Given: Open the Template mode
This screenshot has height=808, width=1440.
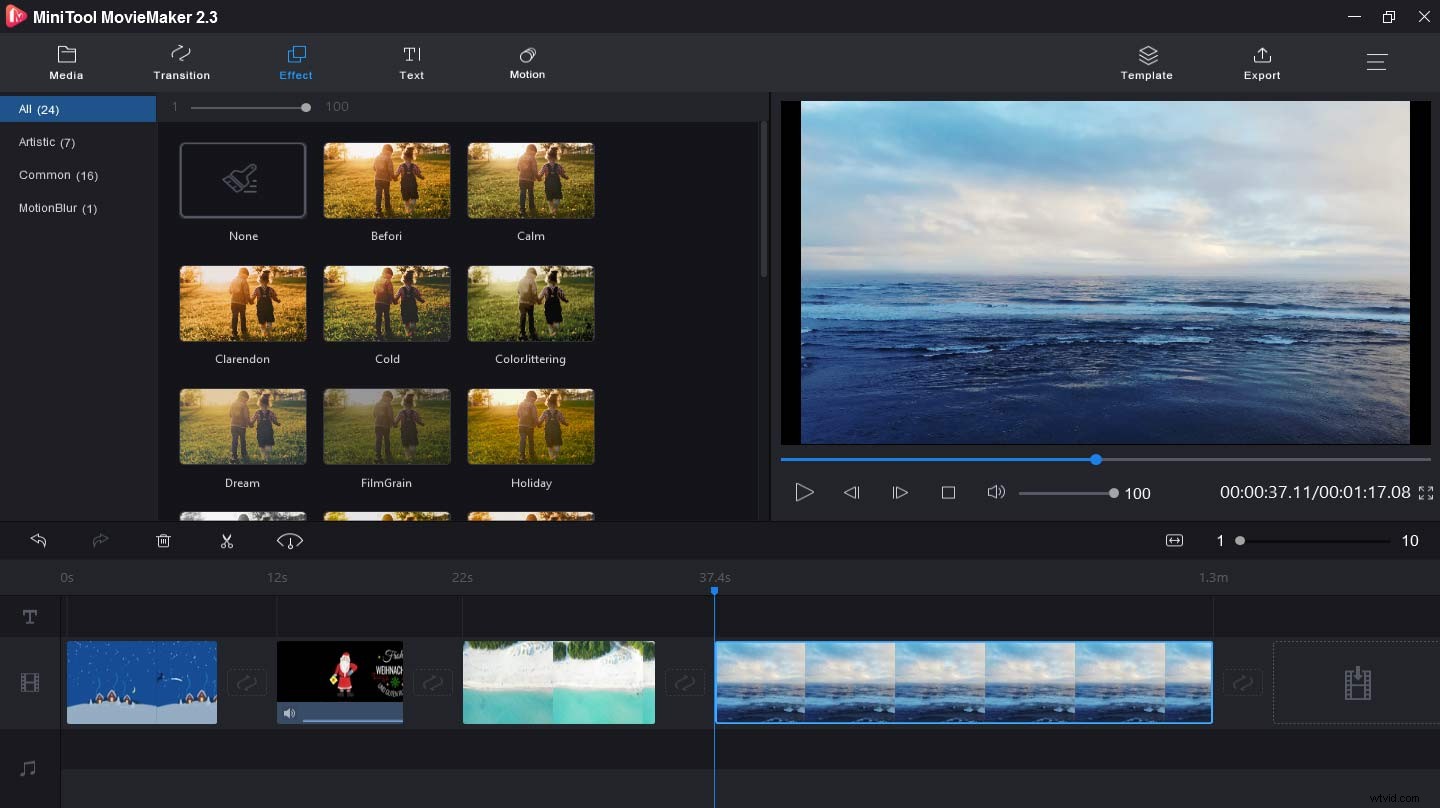Looking at the screenshot, I should [1146, 62].
